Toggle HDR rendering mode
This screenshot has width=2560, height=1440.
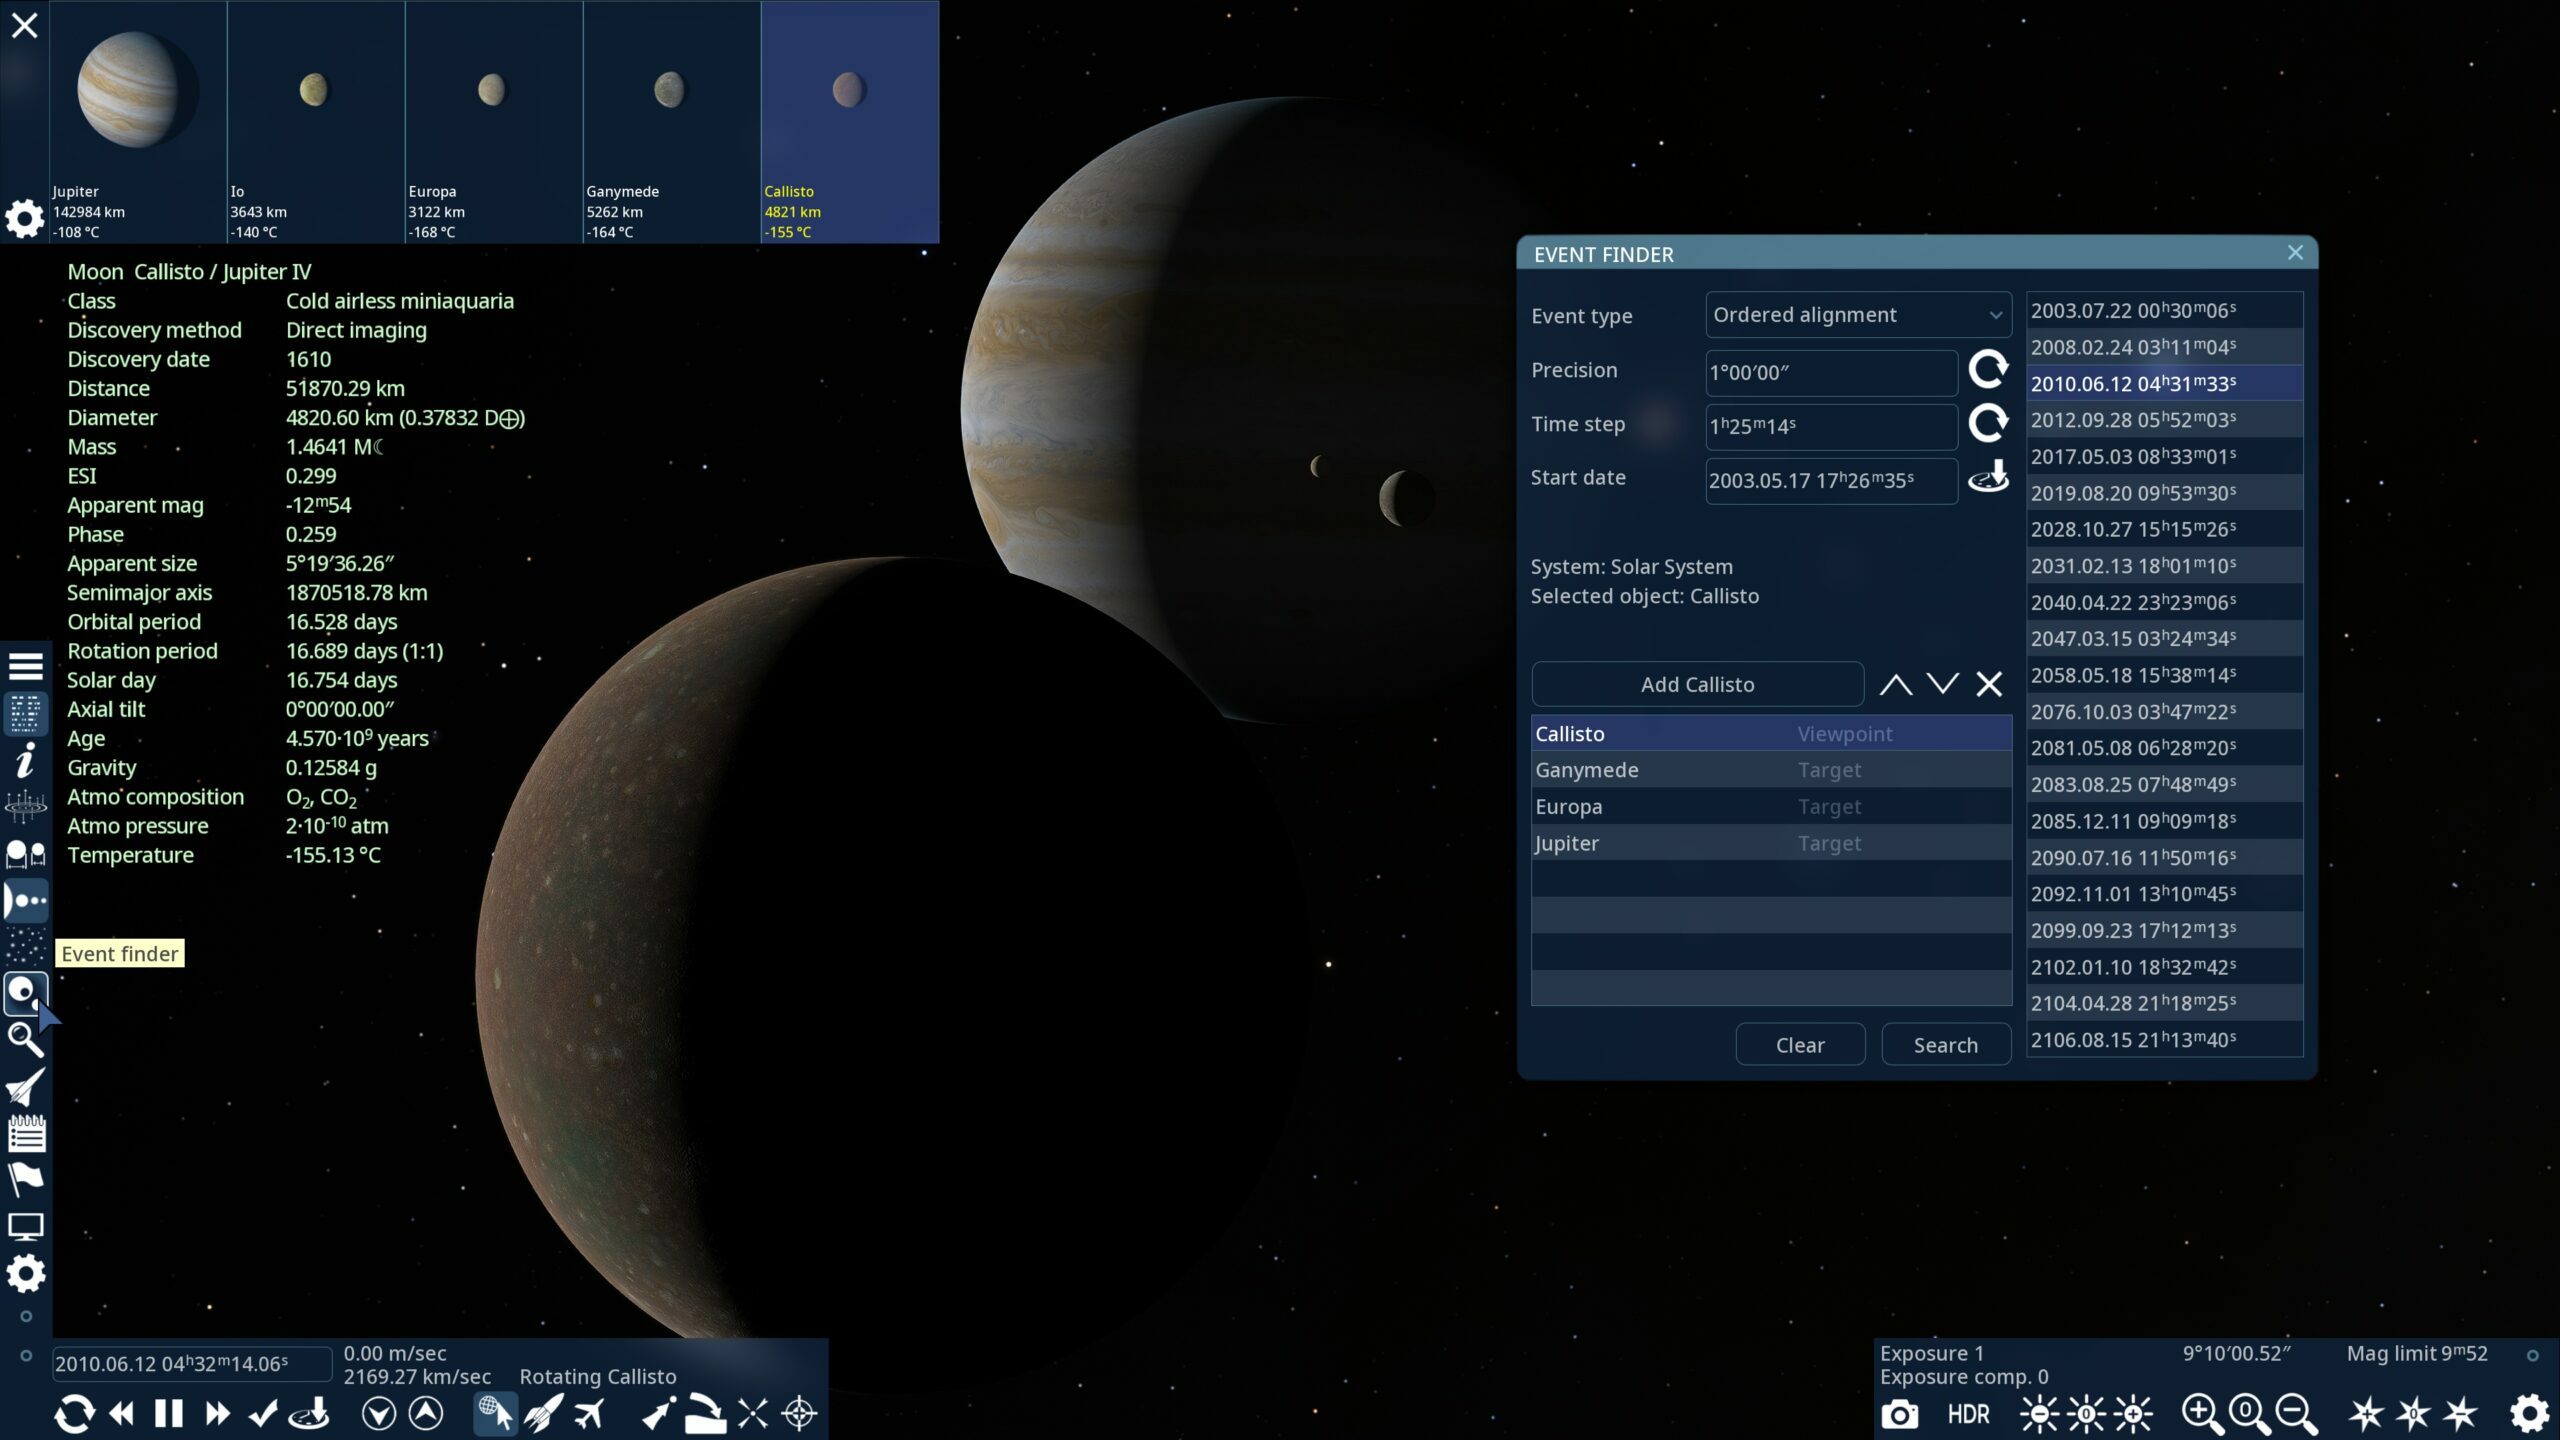tap(1966, 1414)
